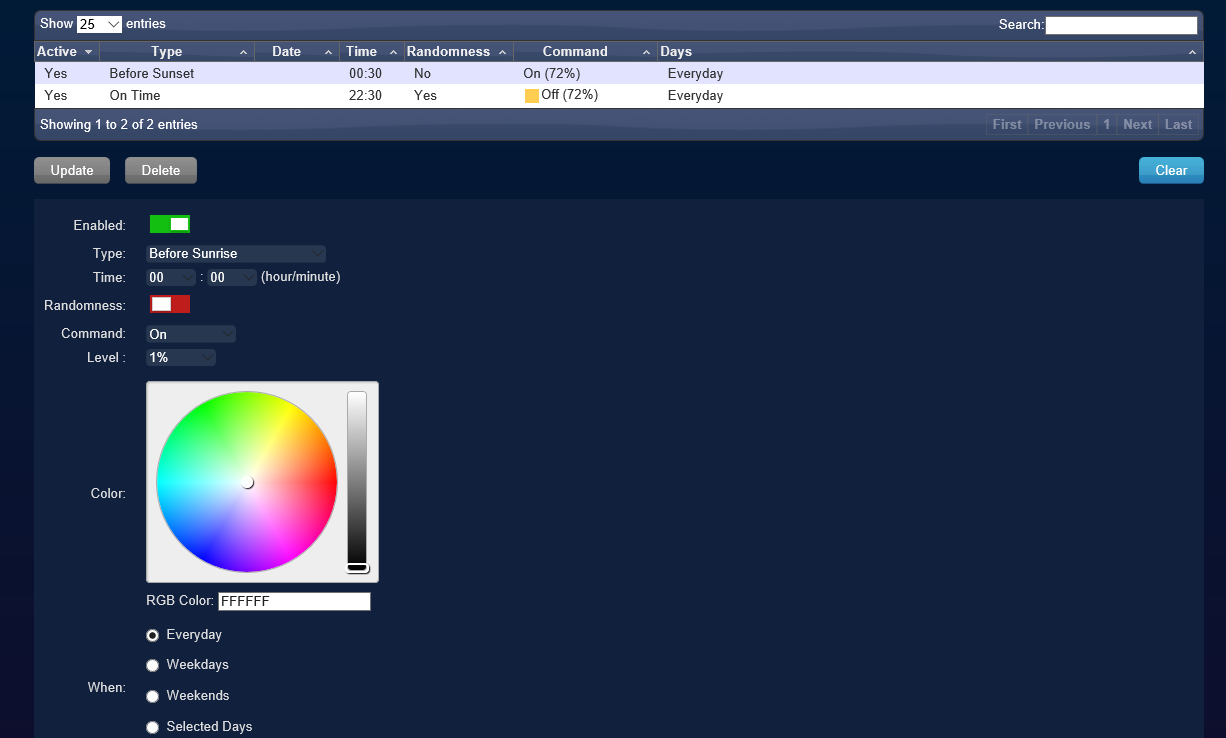Image resolution: width=1226 pixels, height=738 pixels.
Task: Go to Previous page of entries
Action: [x=1062, y=125]
